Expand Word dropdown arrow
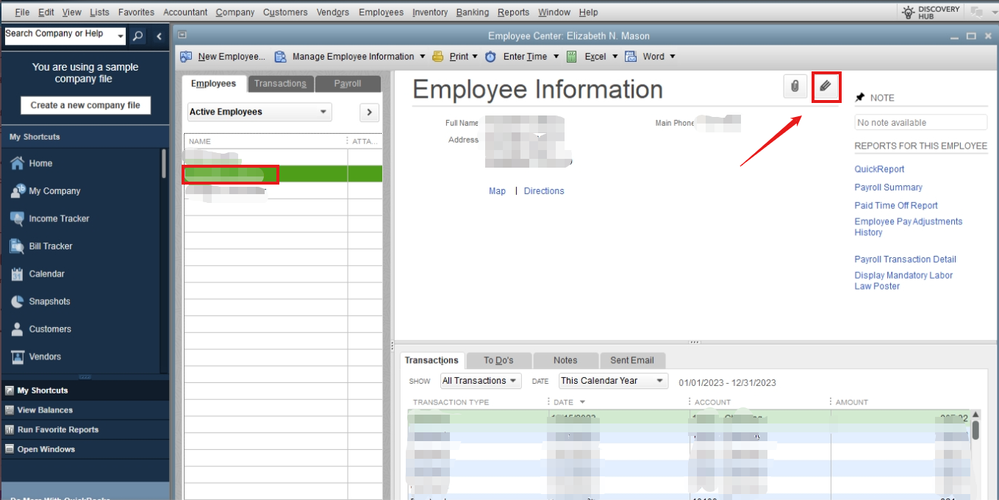Viewport: 999px width, 500px height. (673, 57)
